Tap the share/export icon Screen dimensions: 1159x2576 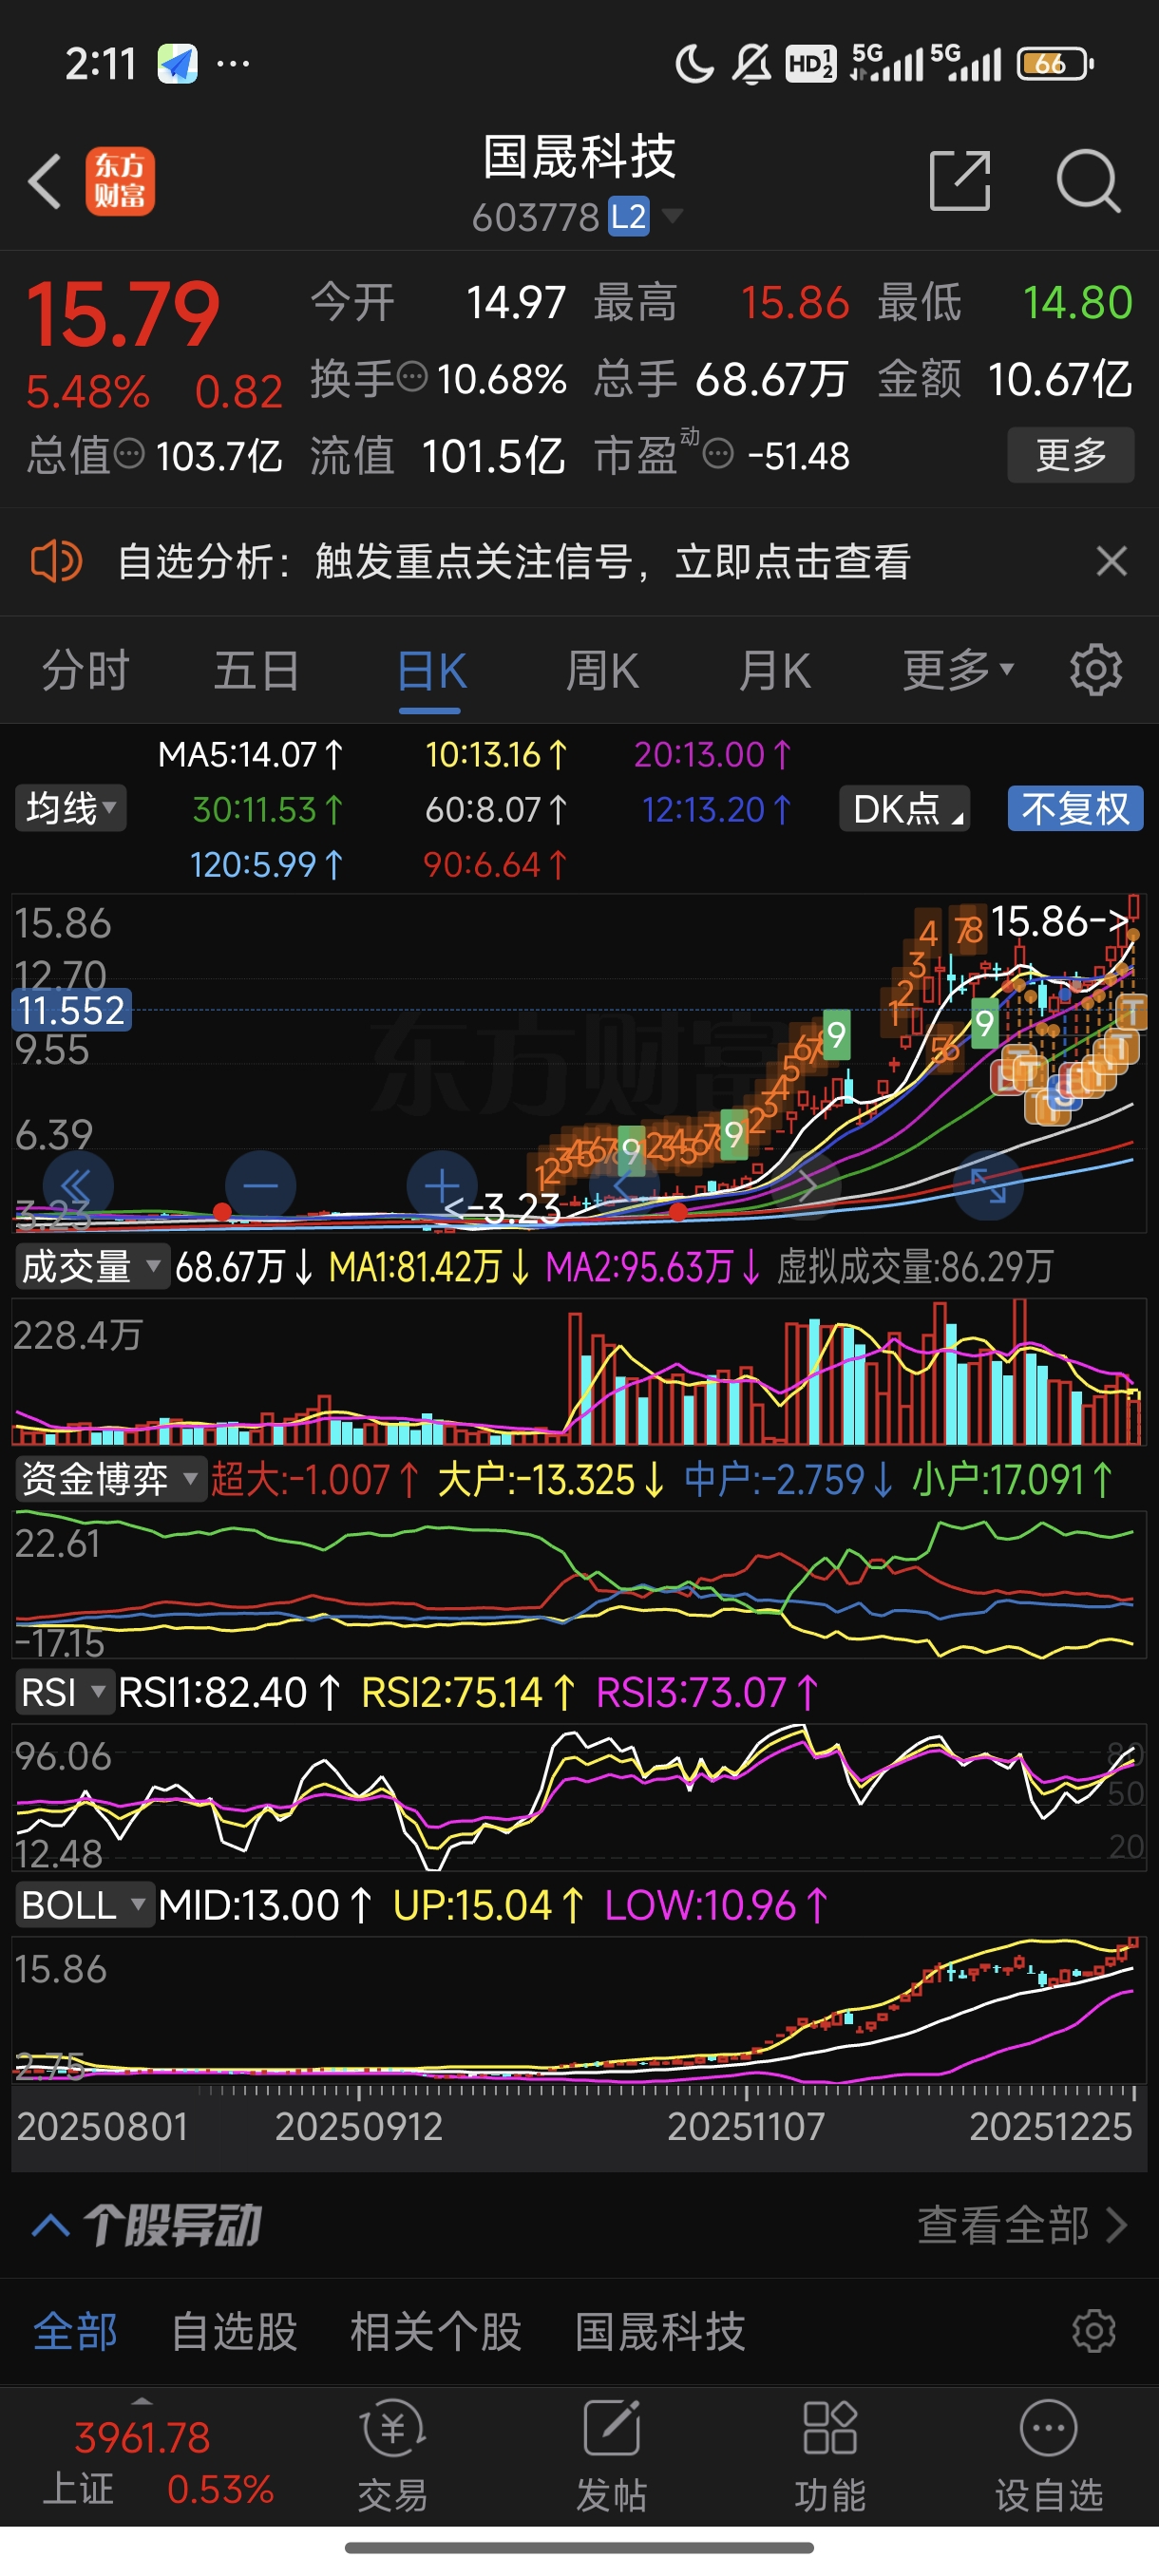[x=959, y=181]
